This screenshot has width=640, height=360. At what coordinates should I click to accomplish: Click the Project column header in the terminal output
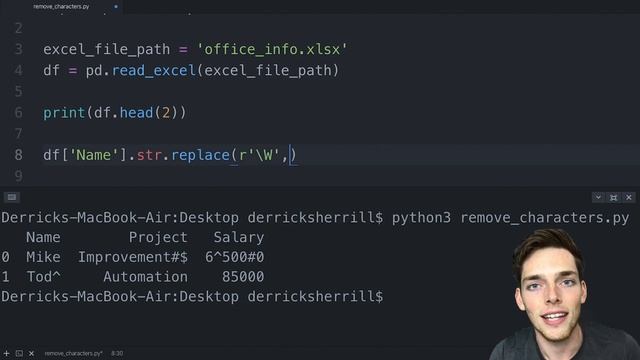coord(158,238)
